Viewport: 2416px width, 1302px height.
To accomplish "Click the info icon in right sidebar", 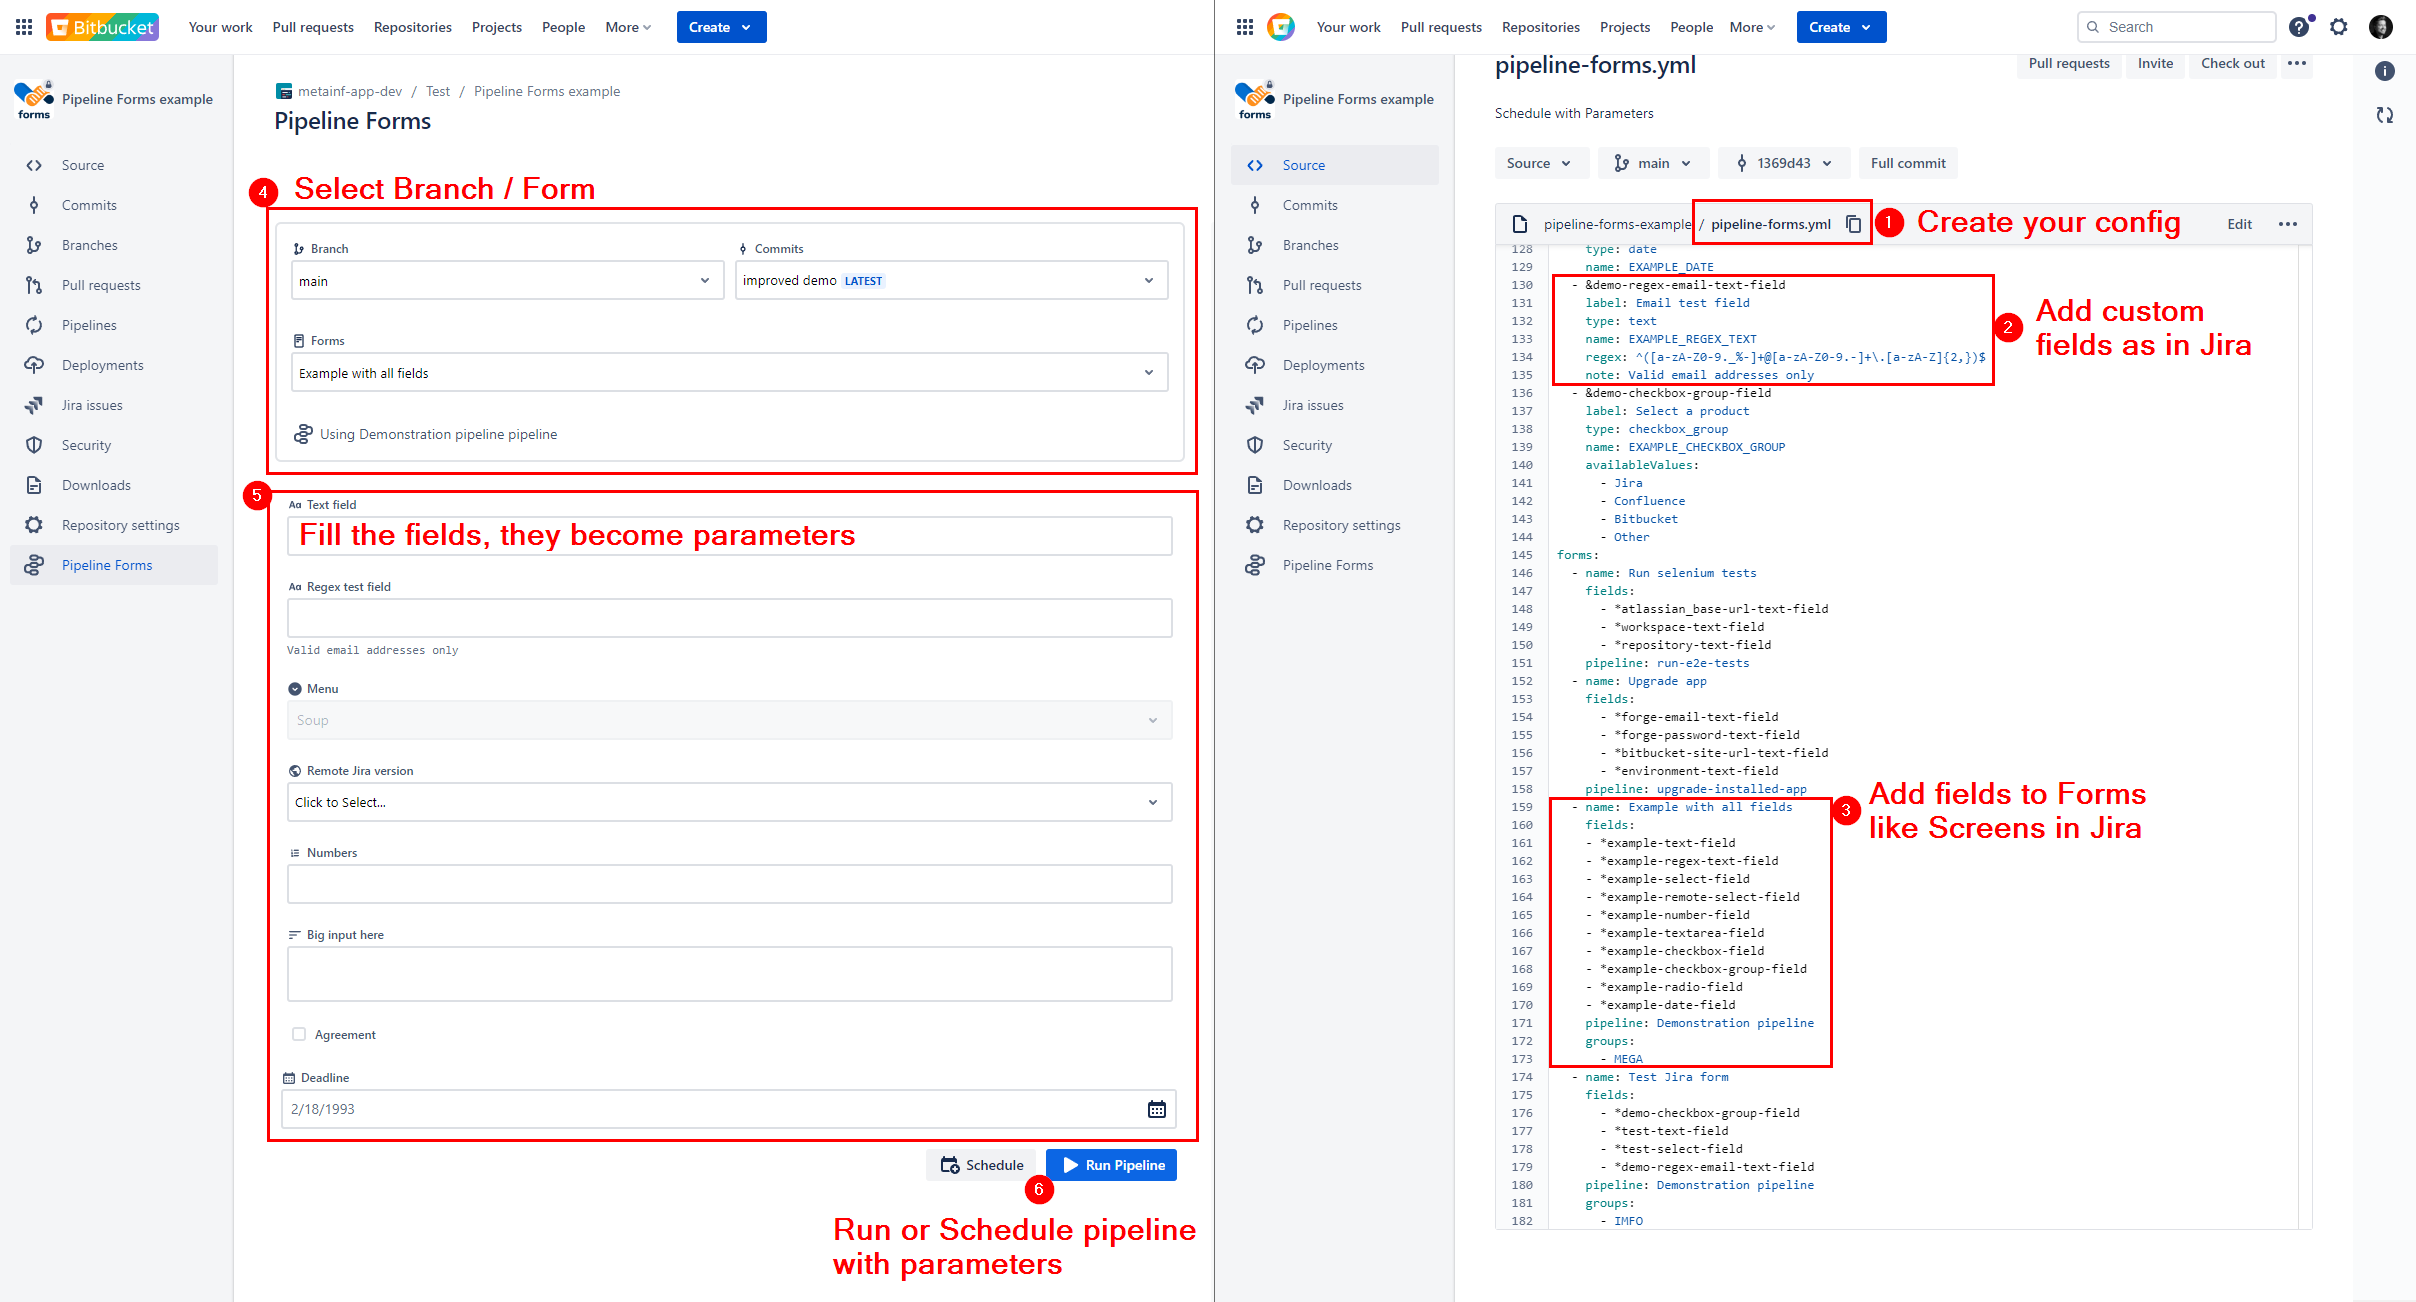I will (x=2384, y=71).
